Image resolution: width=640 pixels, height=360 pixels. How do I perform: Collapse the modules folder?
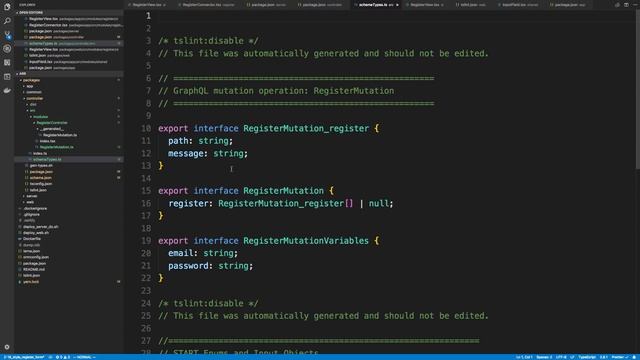pyautogui.click(x=39, y=117)
